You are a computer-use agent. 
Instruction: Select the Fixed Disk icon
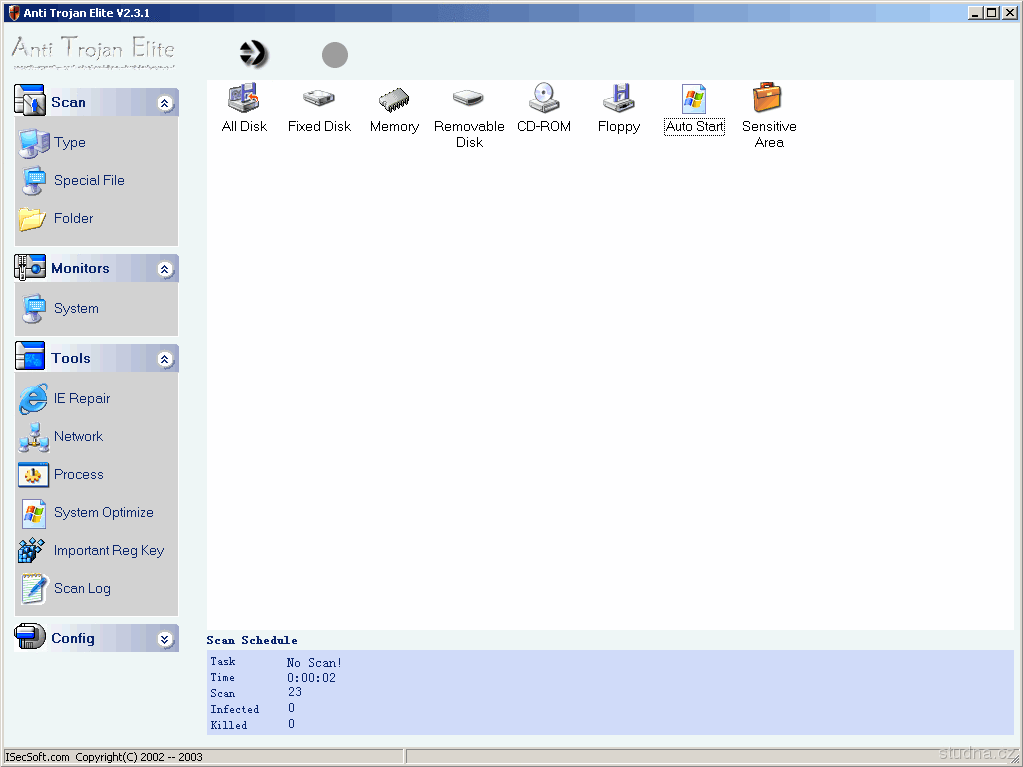click(x=319, y=98)
